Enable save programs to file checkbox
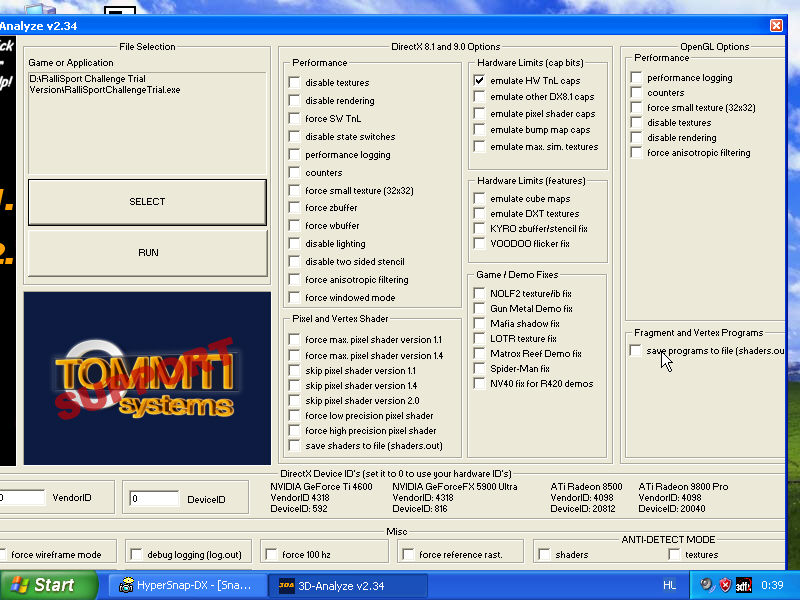 pyautogui.click(x=635, y=351)
